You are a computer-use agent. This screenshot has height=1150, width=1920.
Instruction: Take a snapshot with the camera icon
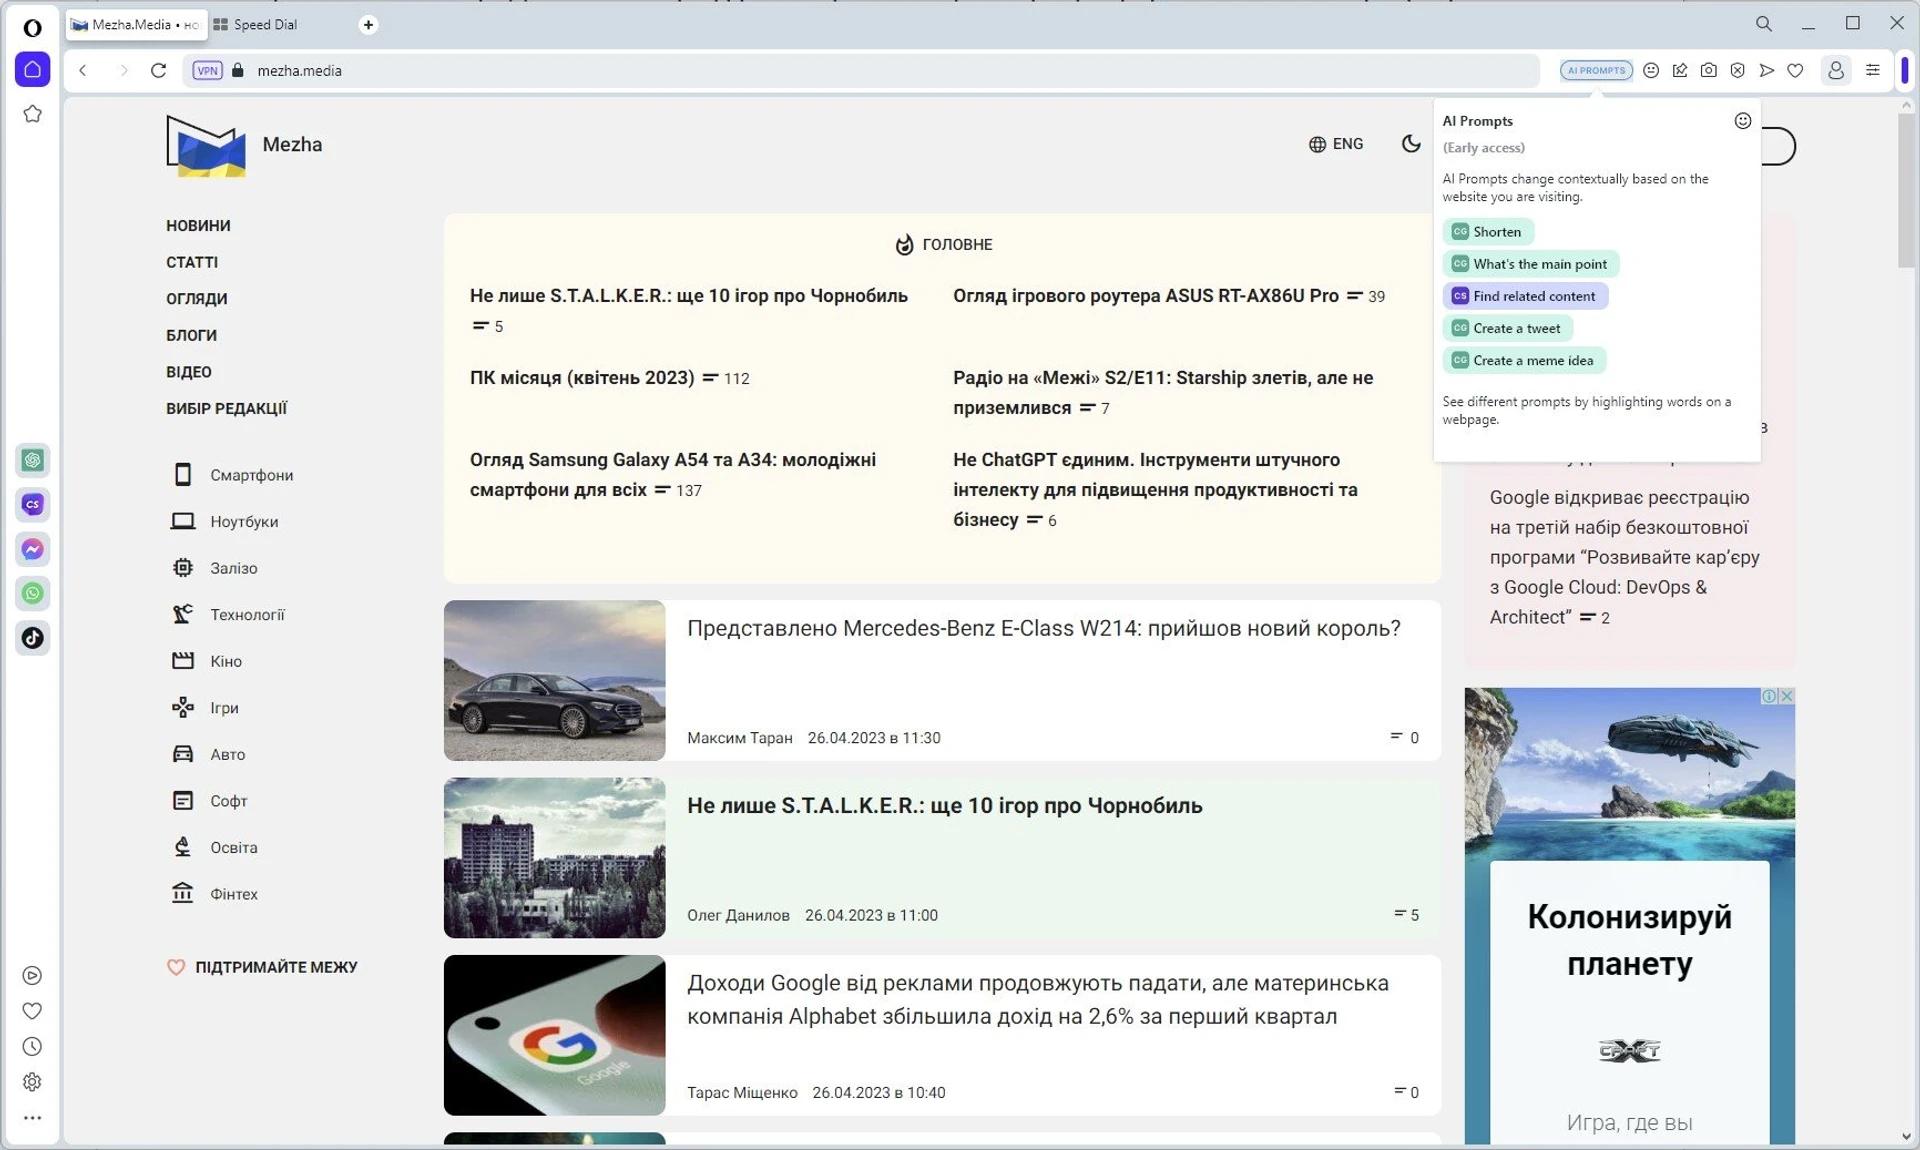pyautogui.click(x=1709, y=70)
